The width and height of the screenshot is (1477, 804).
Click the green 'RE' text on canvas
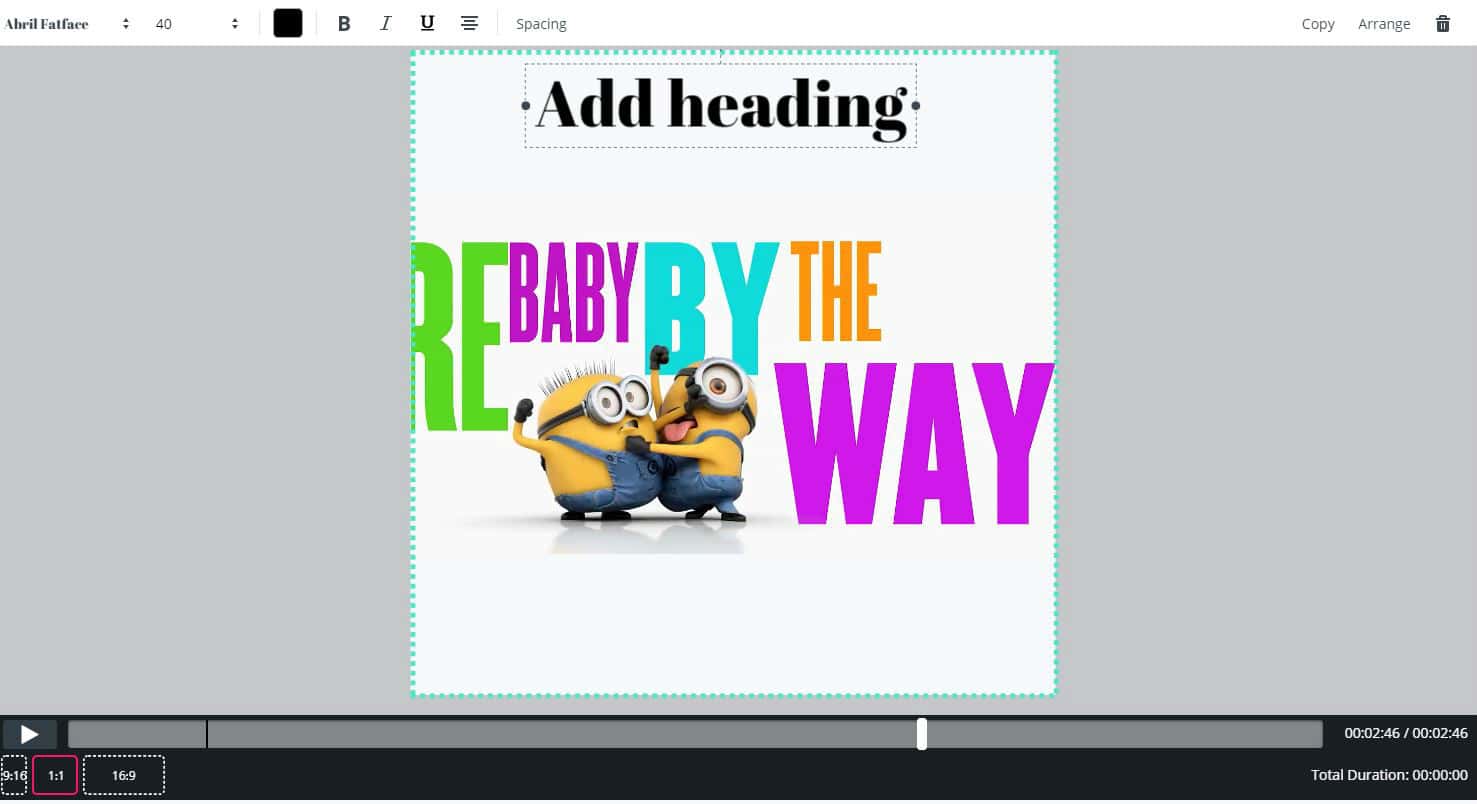(x=460, y=337)
